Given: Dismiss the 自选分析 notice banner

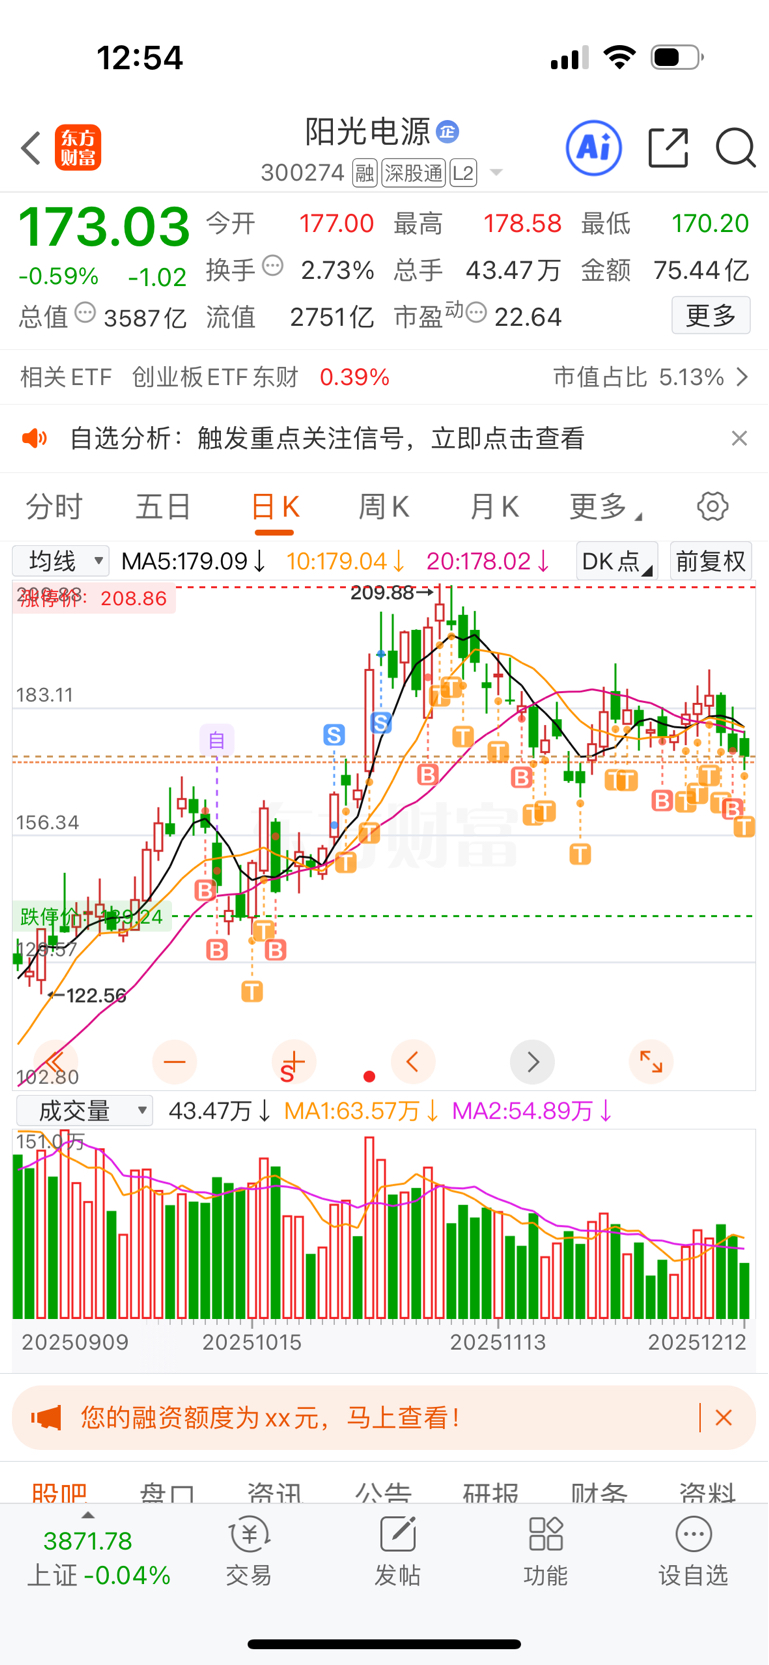Looking at the screenshot, I should tap(739, 438).
